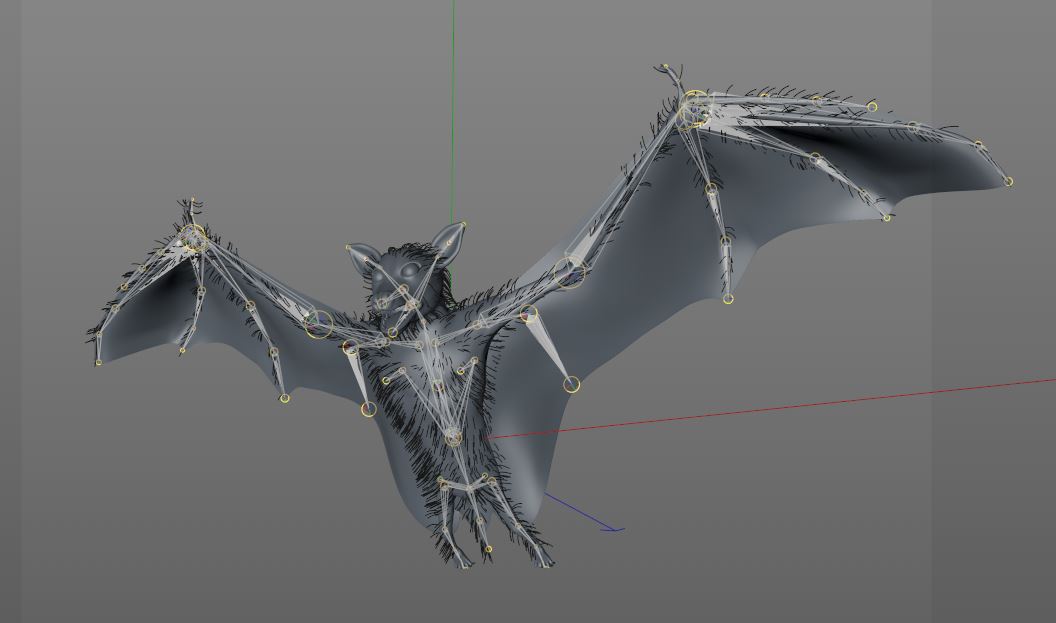Select the large wrist joint on the raised wing

[x=694, y=108]
